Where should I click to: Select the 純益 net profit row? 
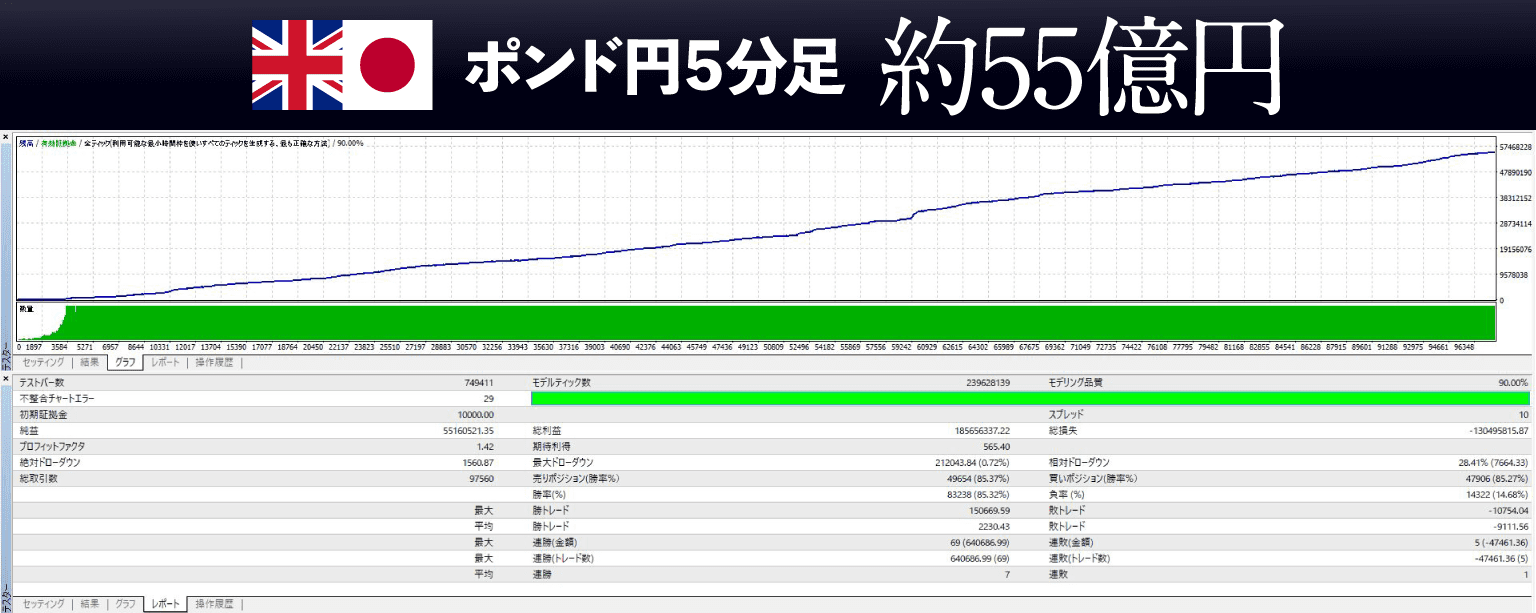coord(260,430)
